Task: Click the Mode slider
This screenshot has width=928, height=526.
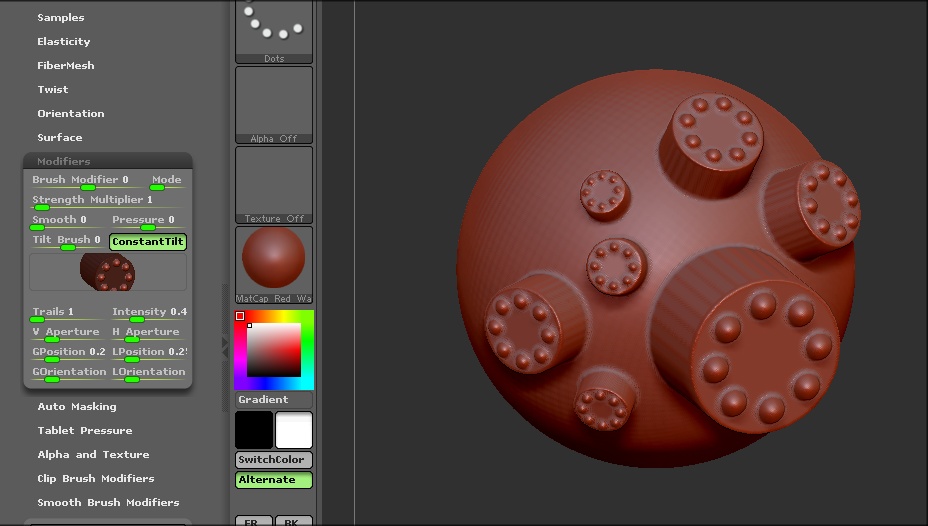Action: [166, 181]
